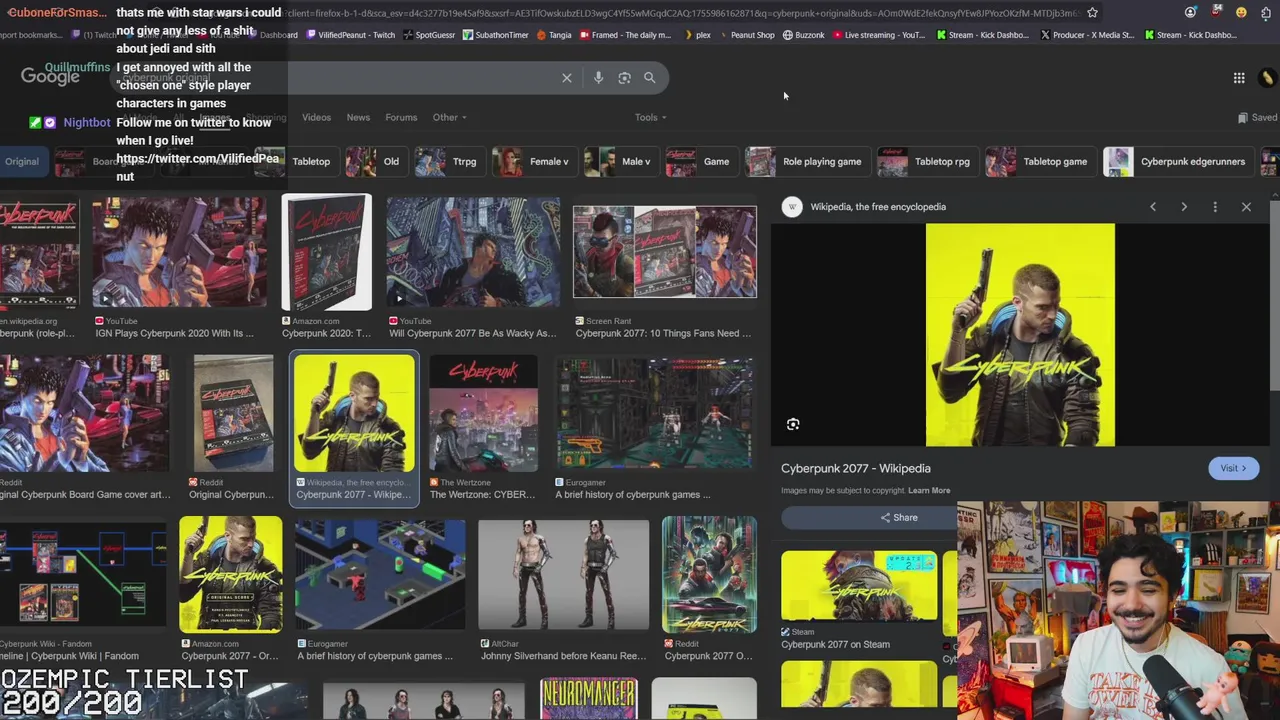The width and height of the screenshot is (1280, 720).
Task: Open The Wertzone CYBER result image
Action: [x=483, y=414]
